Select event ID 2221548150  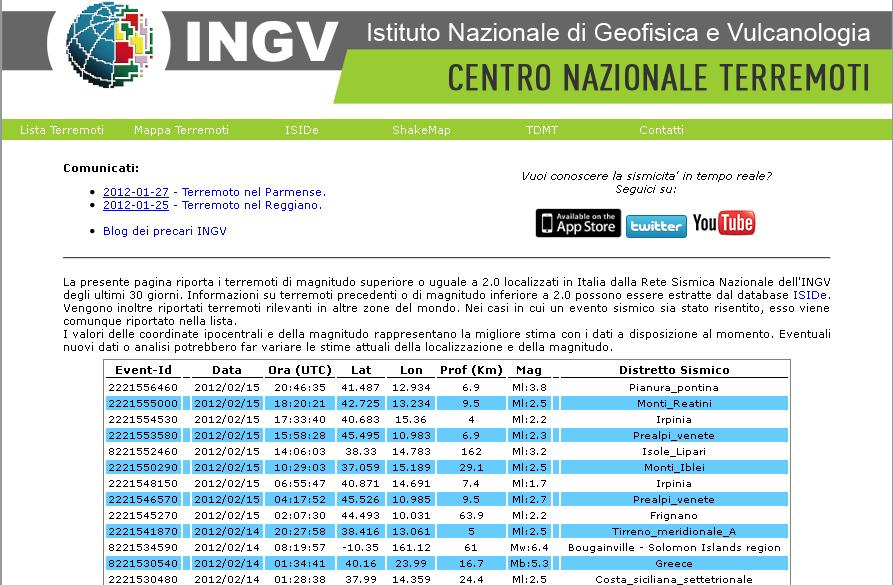coord(143,483)
